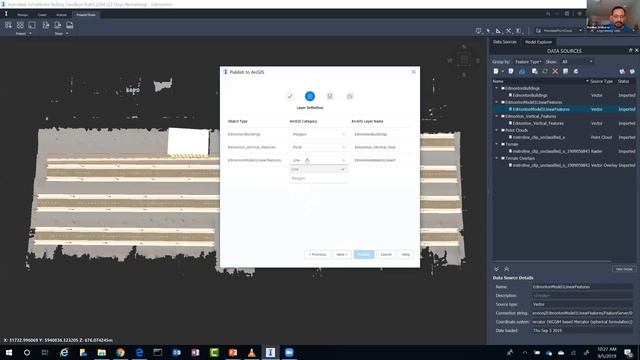The height and width of the screenshot is (360, 640).
Task: Click the add data source icon
Action: [496, 71]
